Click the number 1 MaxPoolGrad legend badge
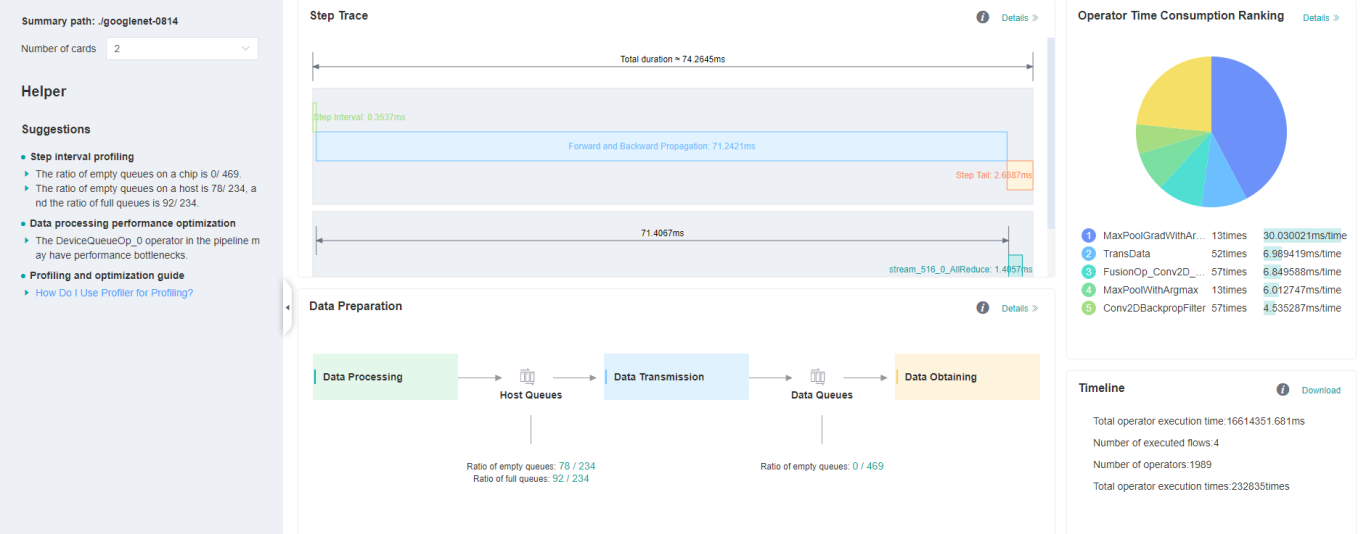1366x534 pixels. [1089, 236]
